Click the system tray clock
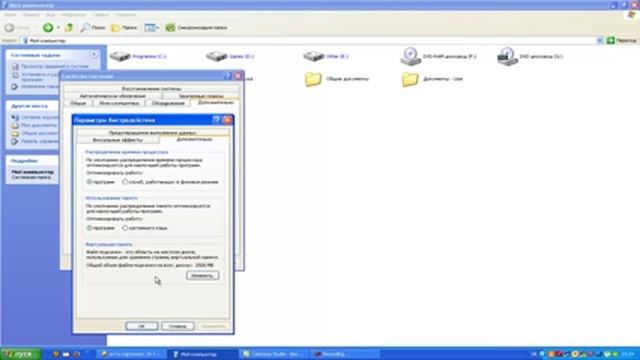Image resolution: width=640 pixels, height=360 pixels. [628, 354]
